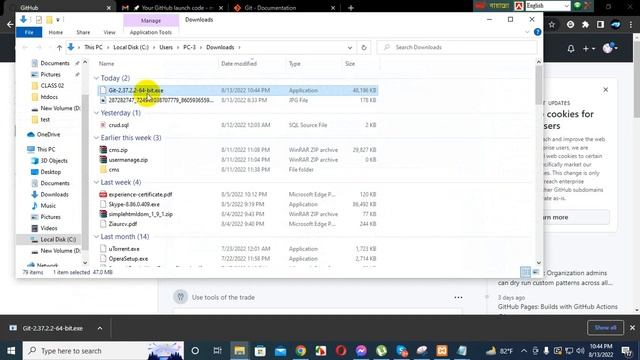Open CLASS 02 folder in sidebar
Image resolution: width=640 pixels, height=360 pixels.
[52, 86]
